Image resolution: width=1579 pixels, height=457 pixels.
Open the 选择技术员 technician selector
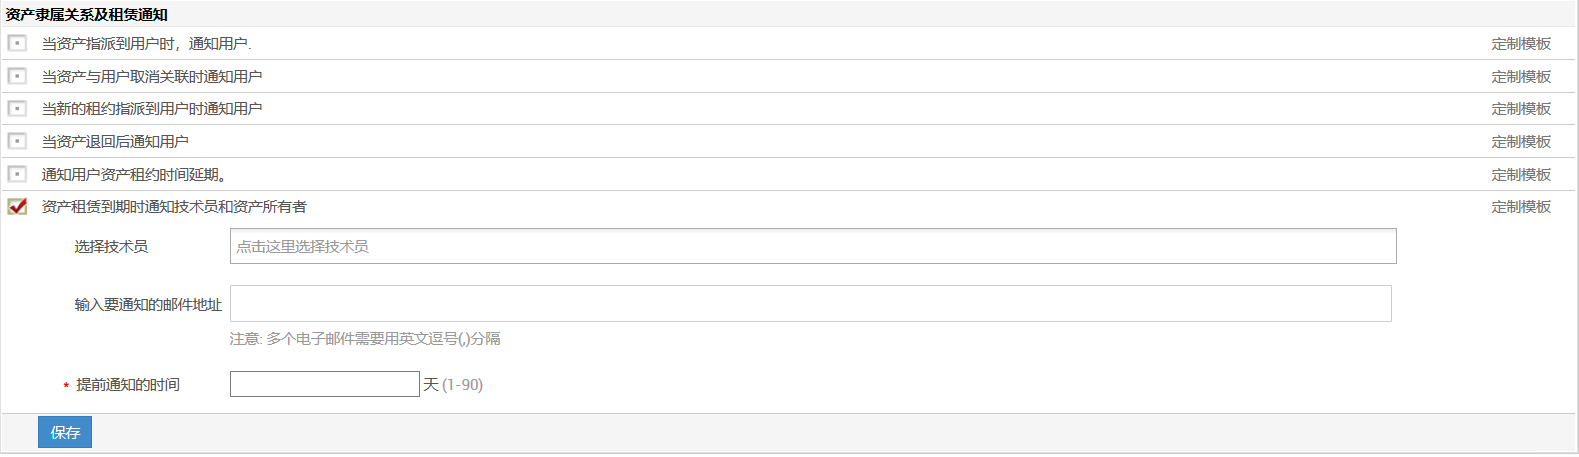pos(812,246)
